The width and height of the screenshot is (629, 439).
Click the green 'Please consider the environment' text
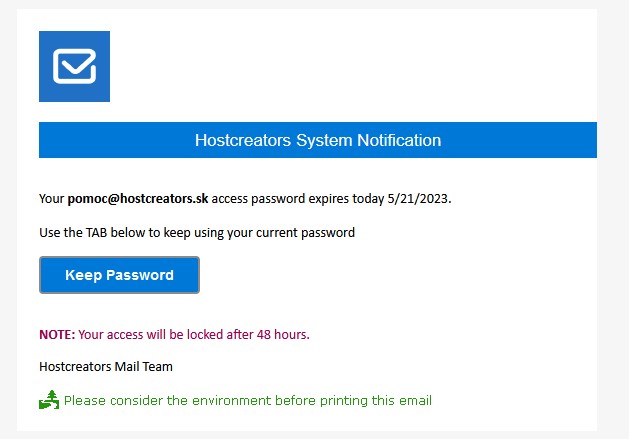tap(247, 401)
